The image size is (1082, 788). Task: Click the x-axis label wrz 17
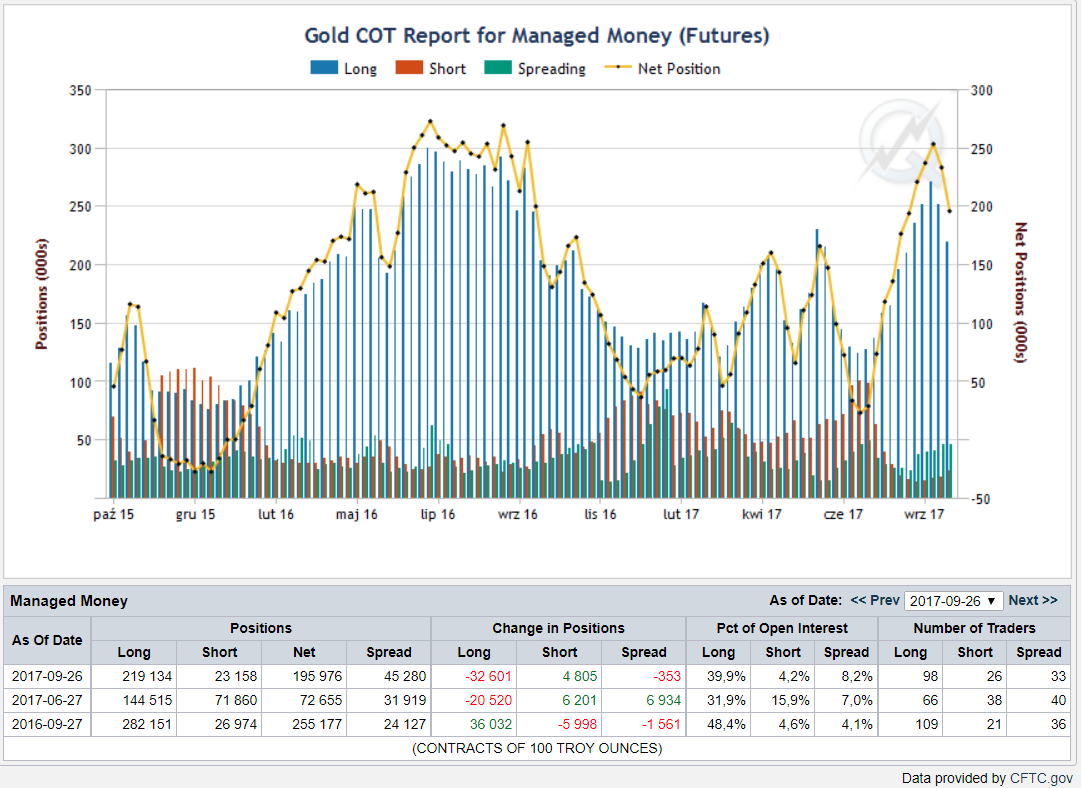click(924, 515)
